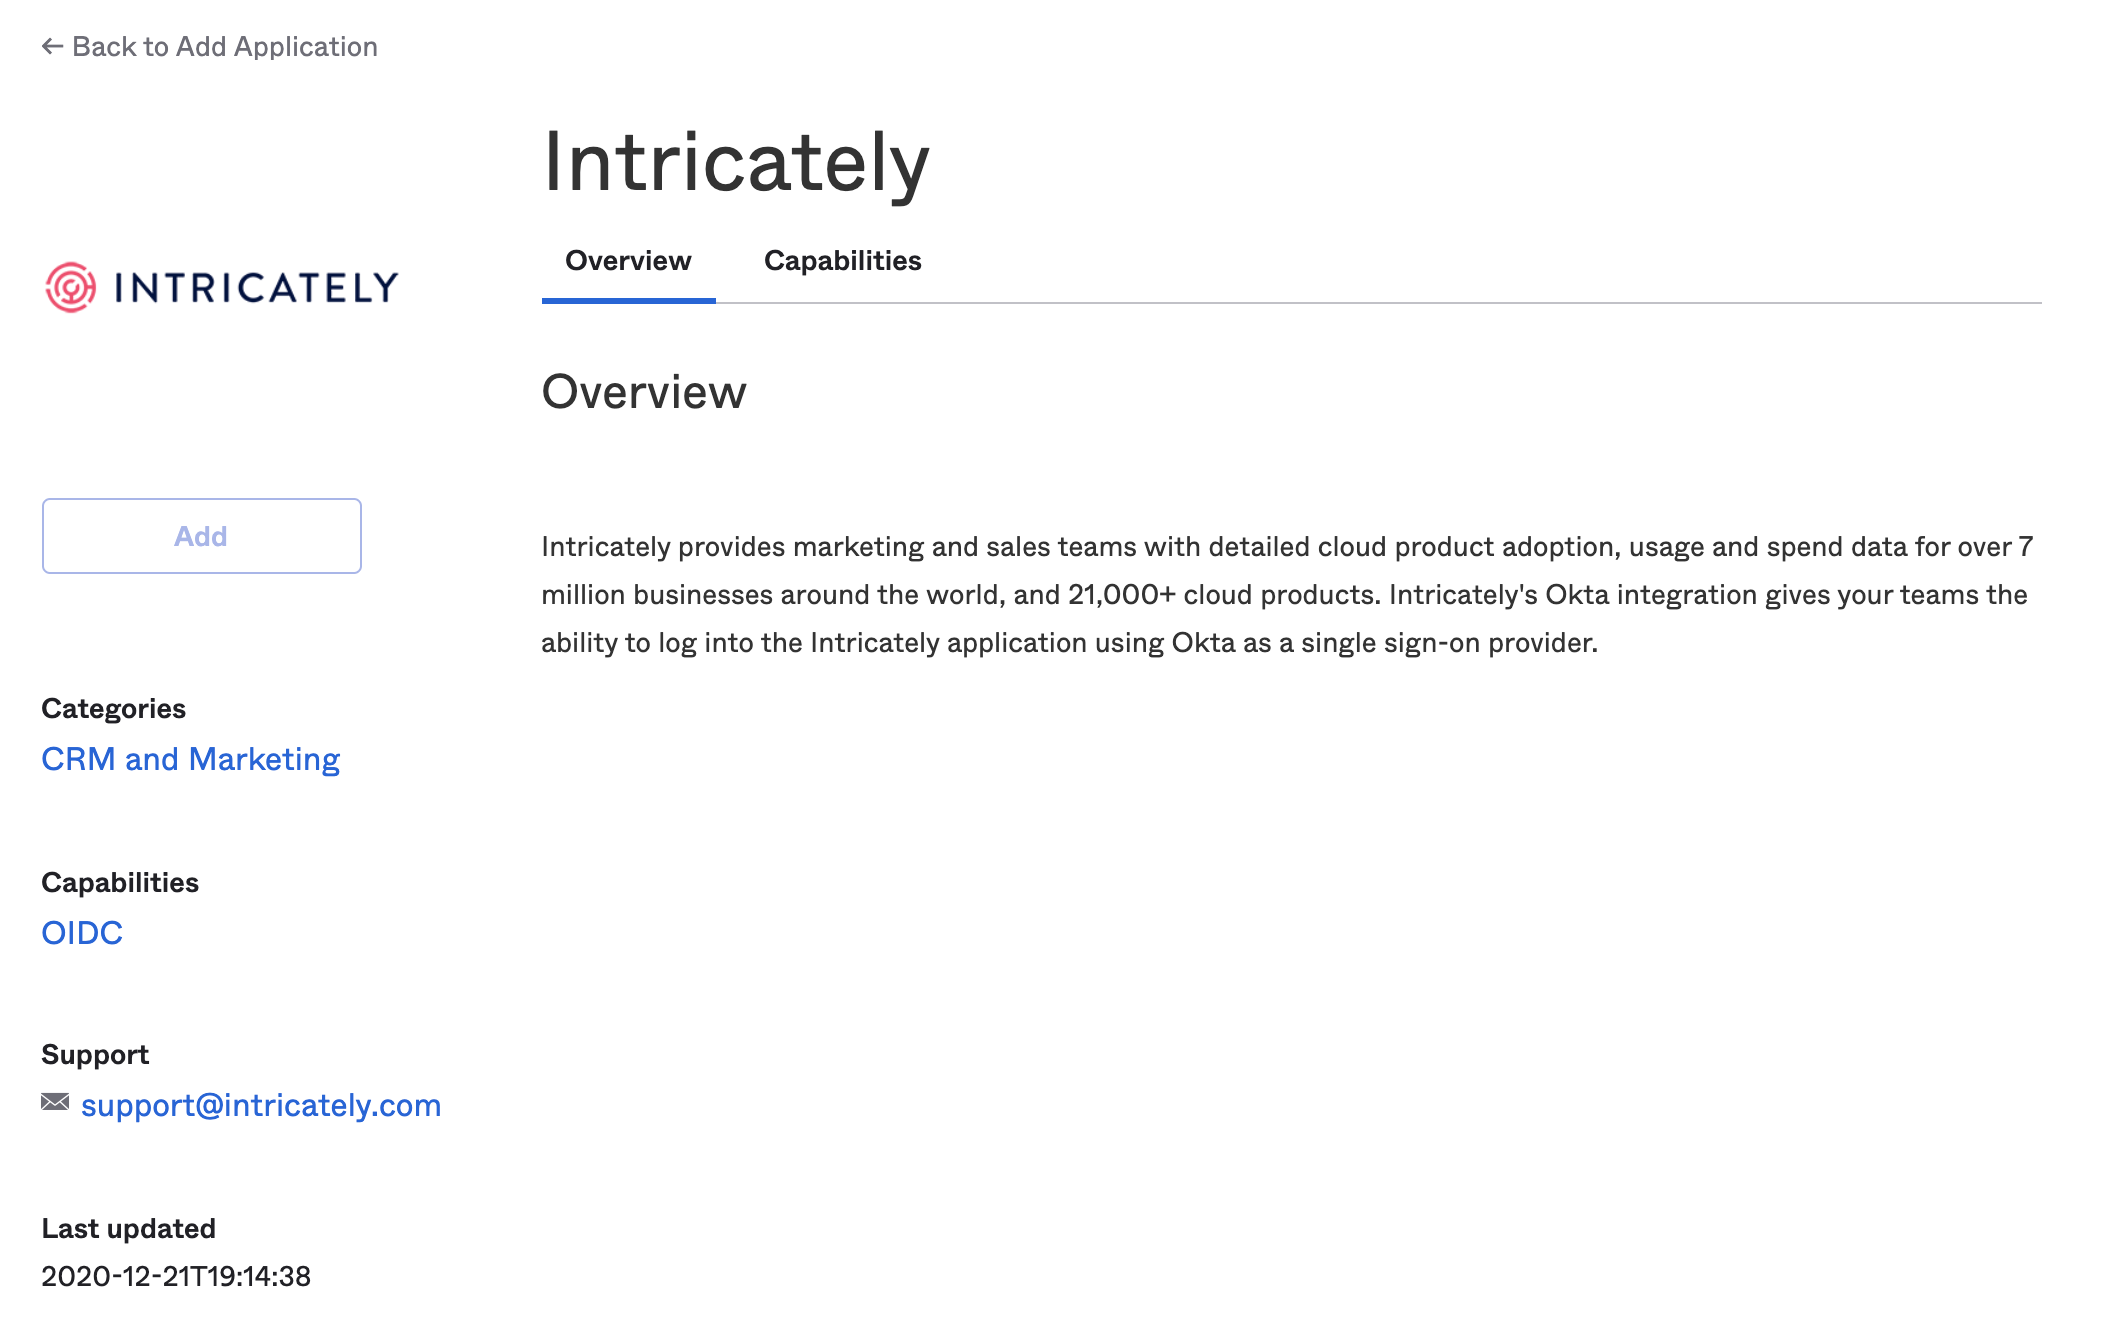Image resolution: width=2112 pixels, height=1332 pixels.
Task: Click the overview description paragraph
Action: click(1286, 594)
